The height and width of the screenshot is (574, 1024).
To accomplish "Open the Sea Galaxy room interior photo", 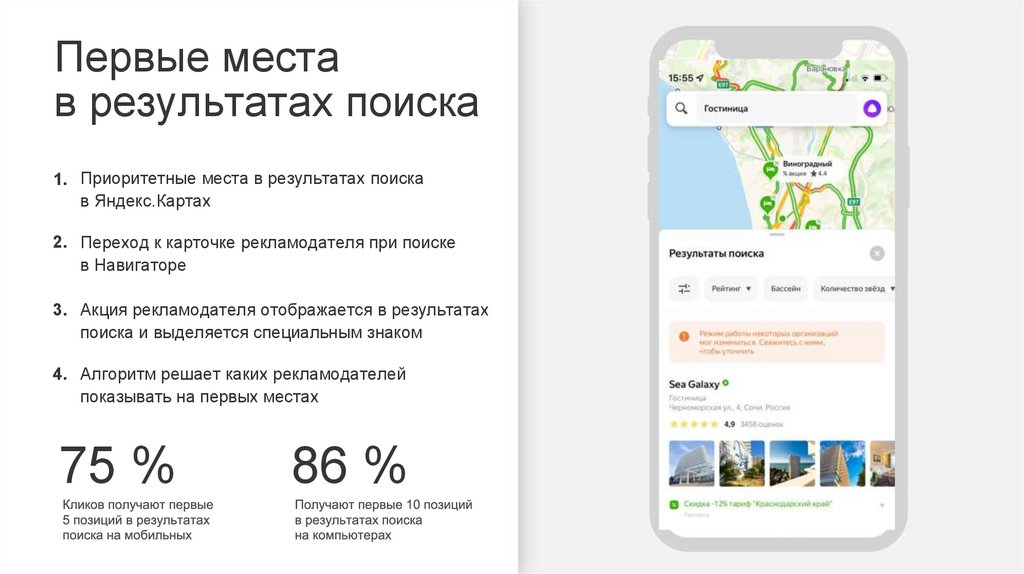I will click(x=883, y=464).
